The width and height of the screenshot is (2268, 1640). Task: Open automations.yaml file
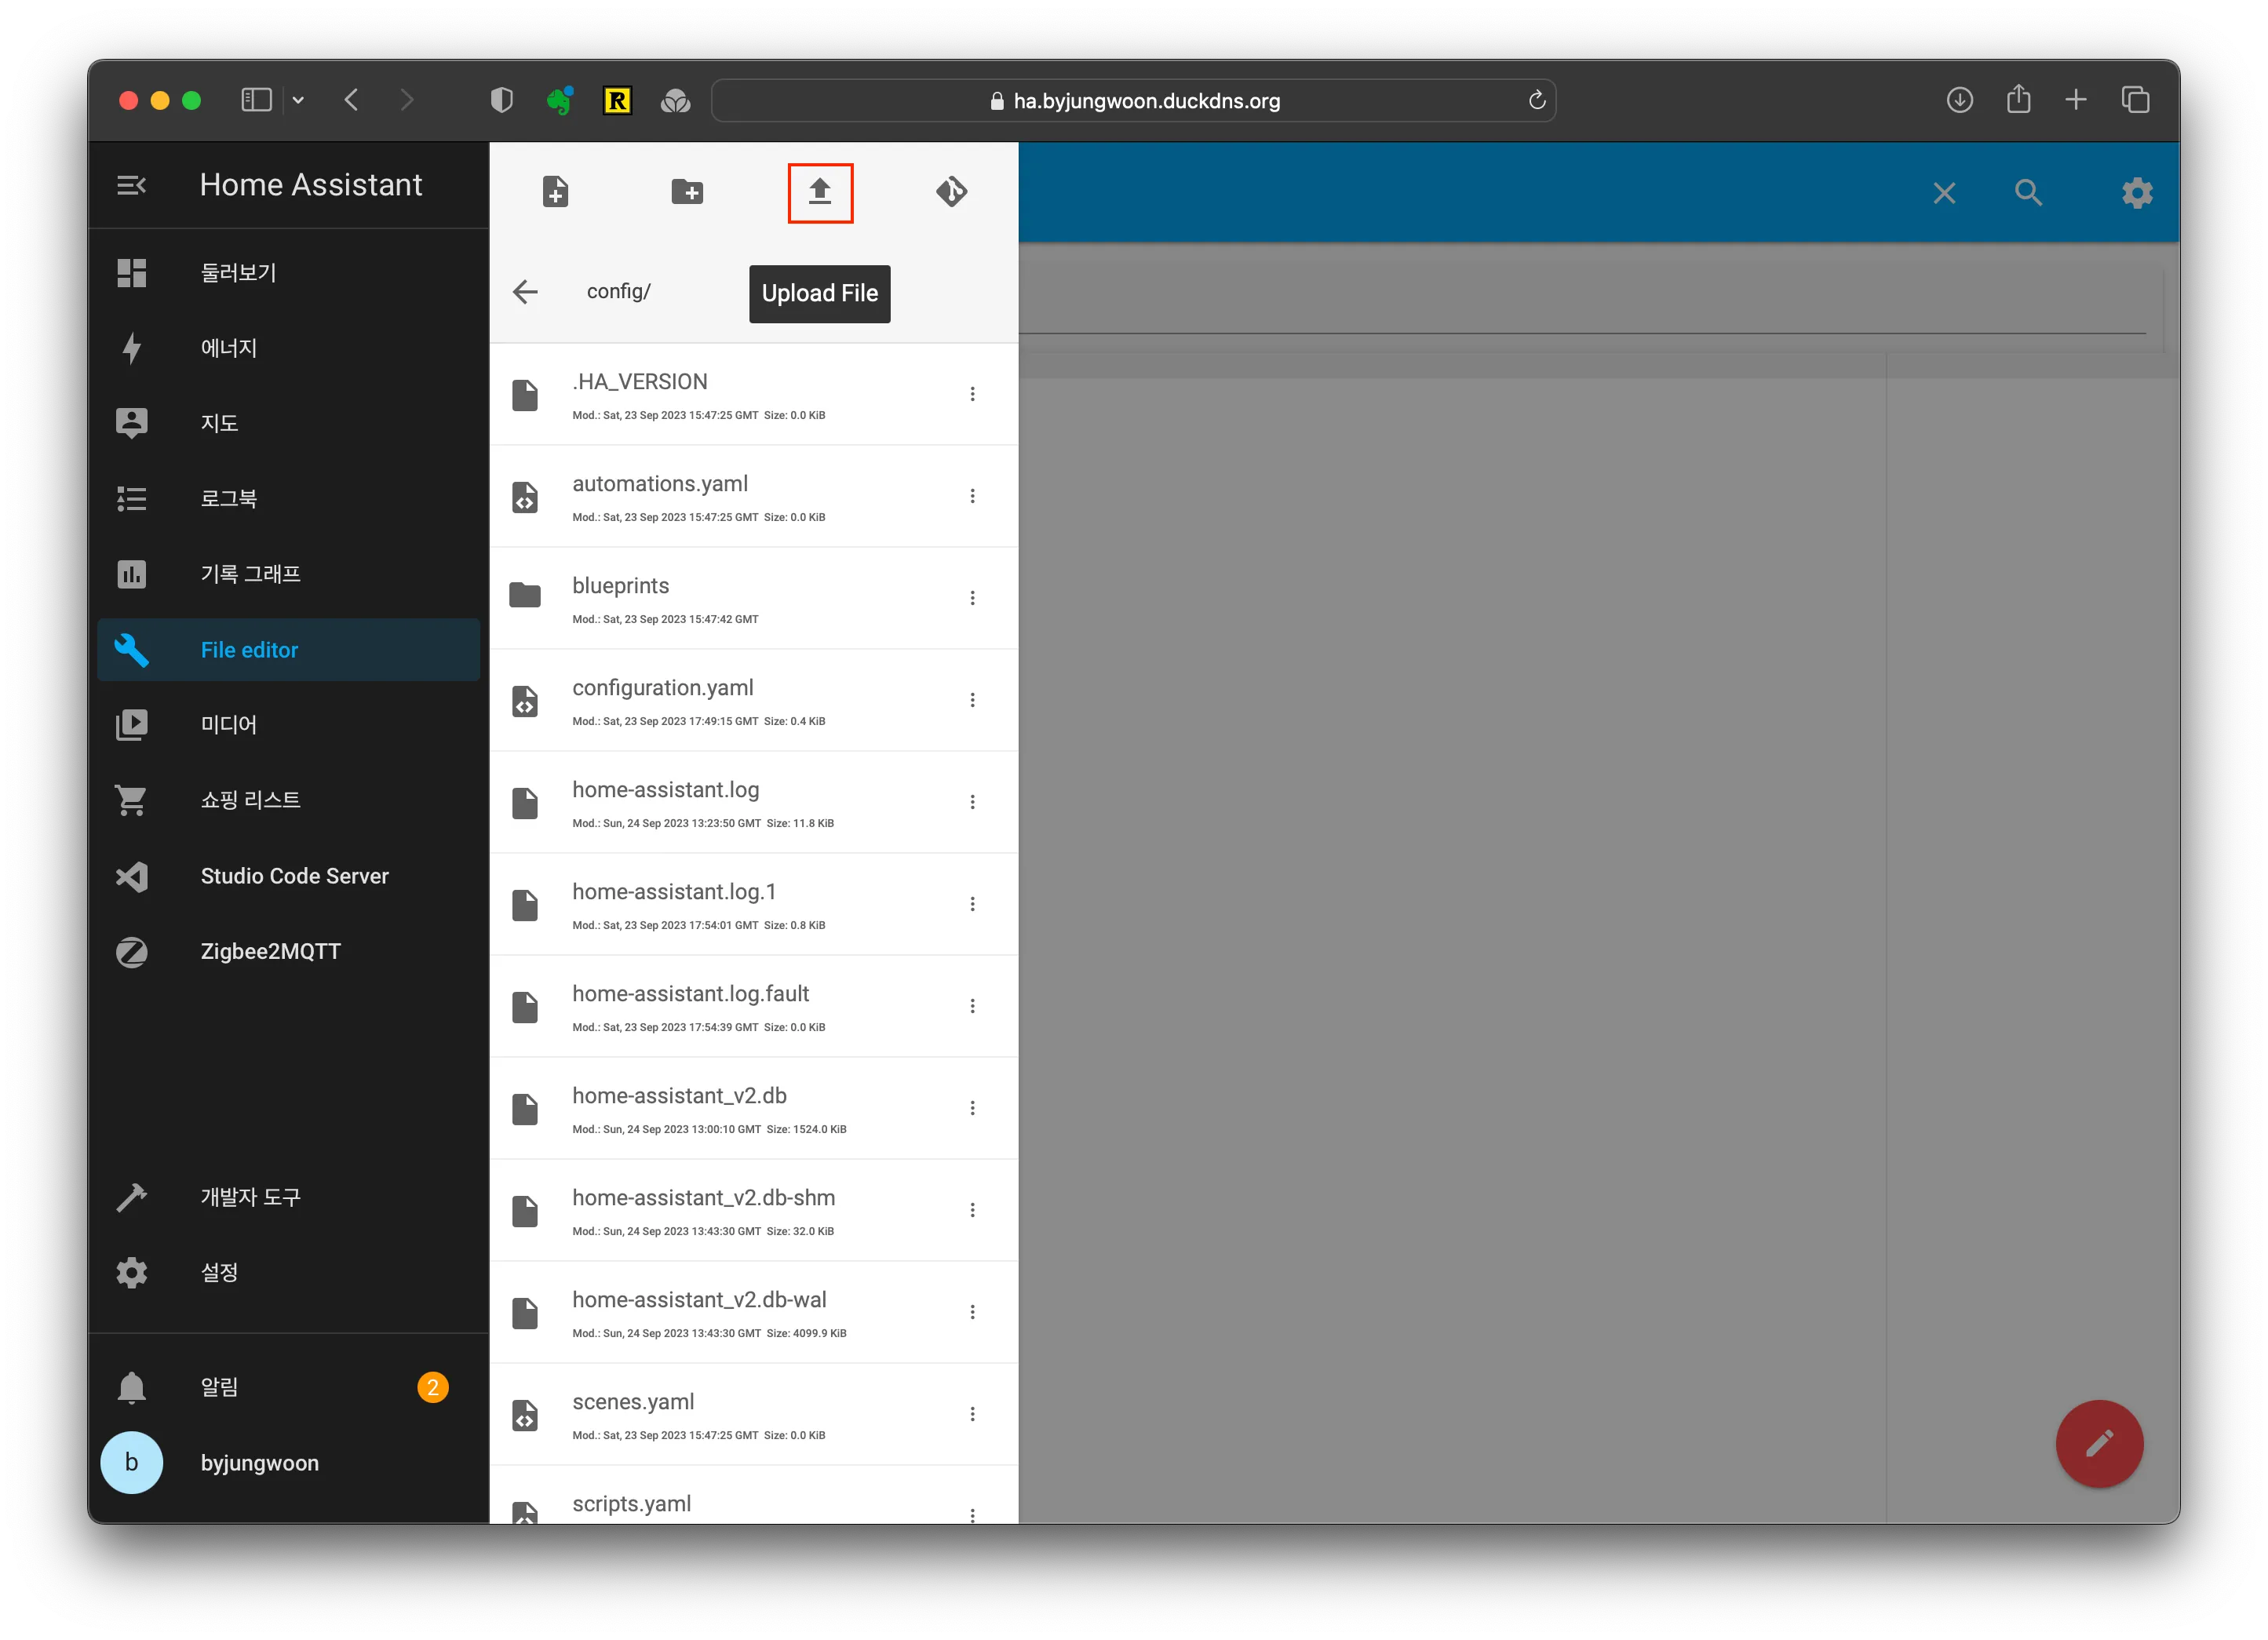click(754, 496)
